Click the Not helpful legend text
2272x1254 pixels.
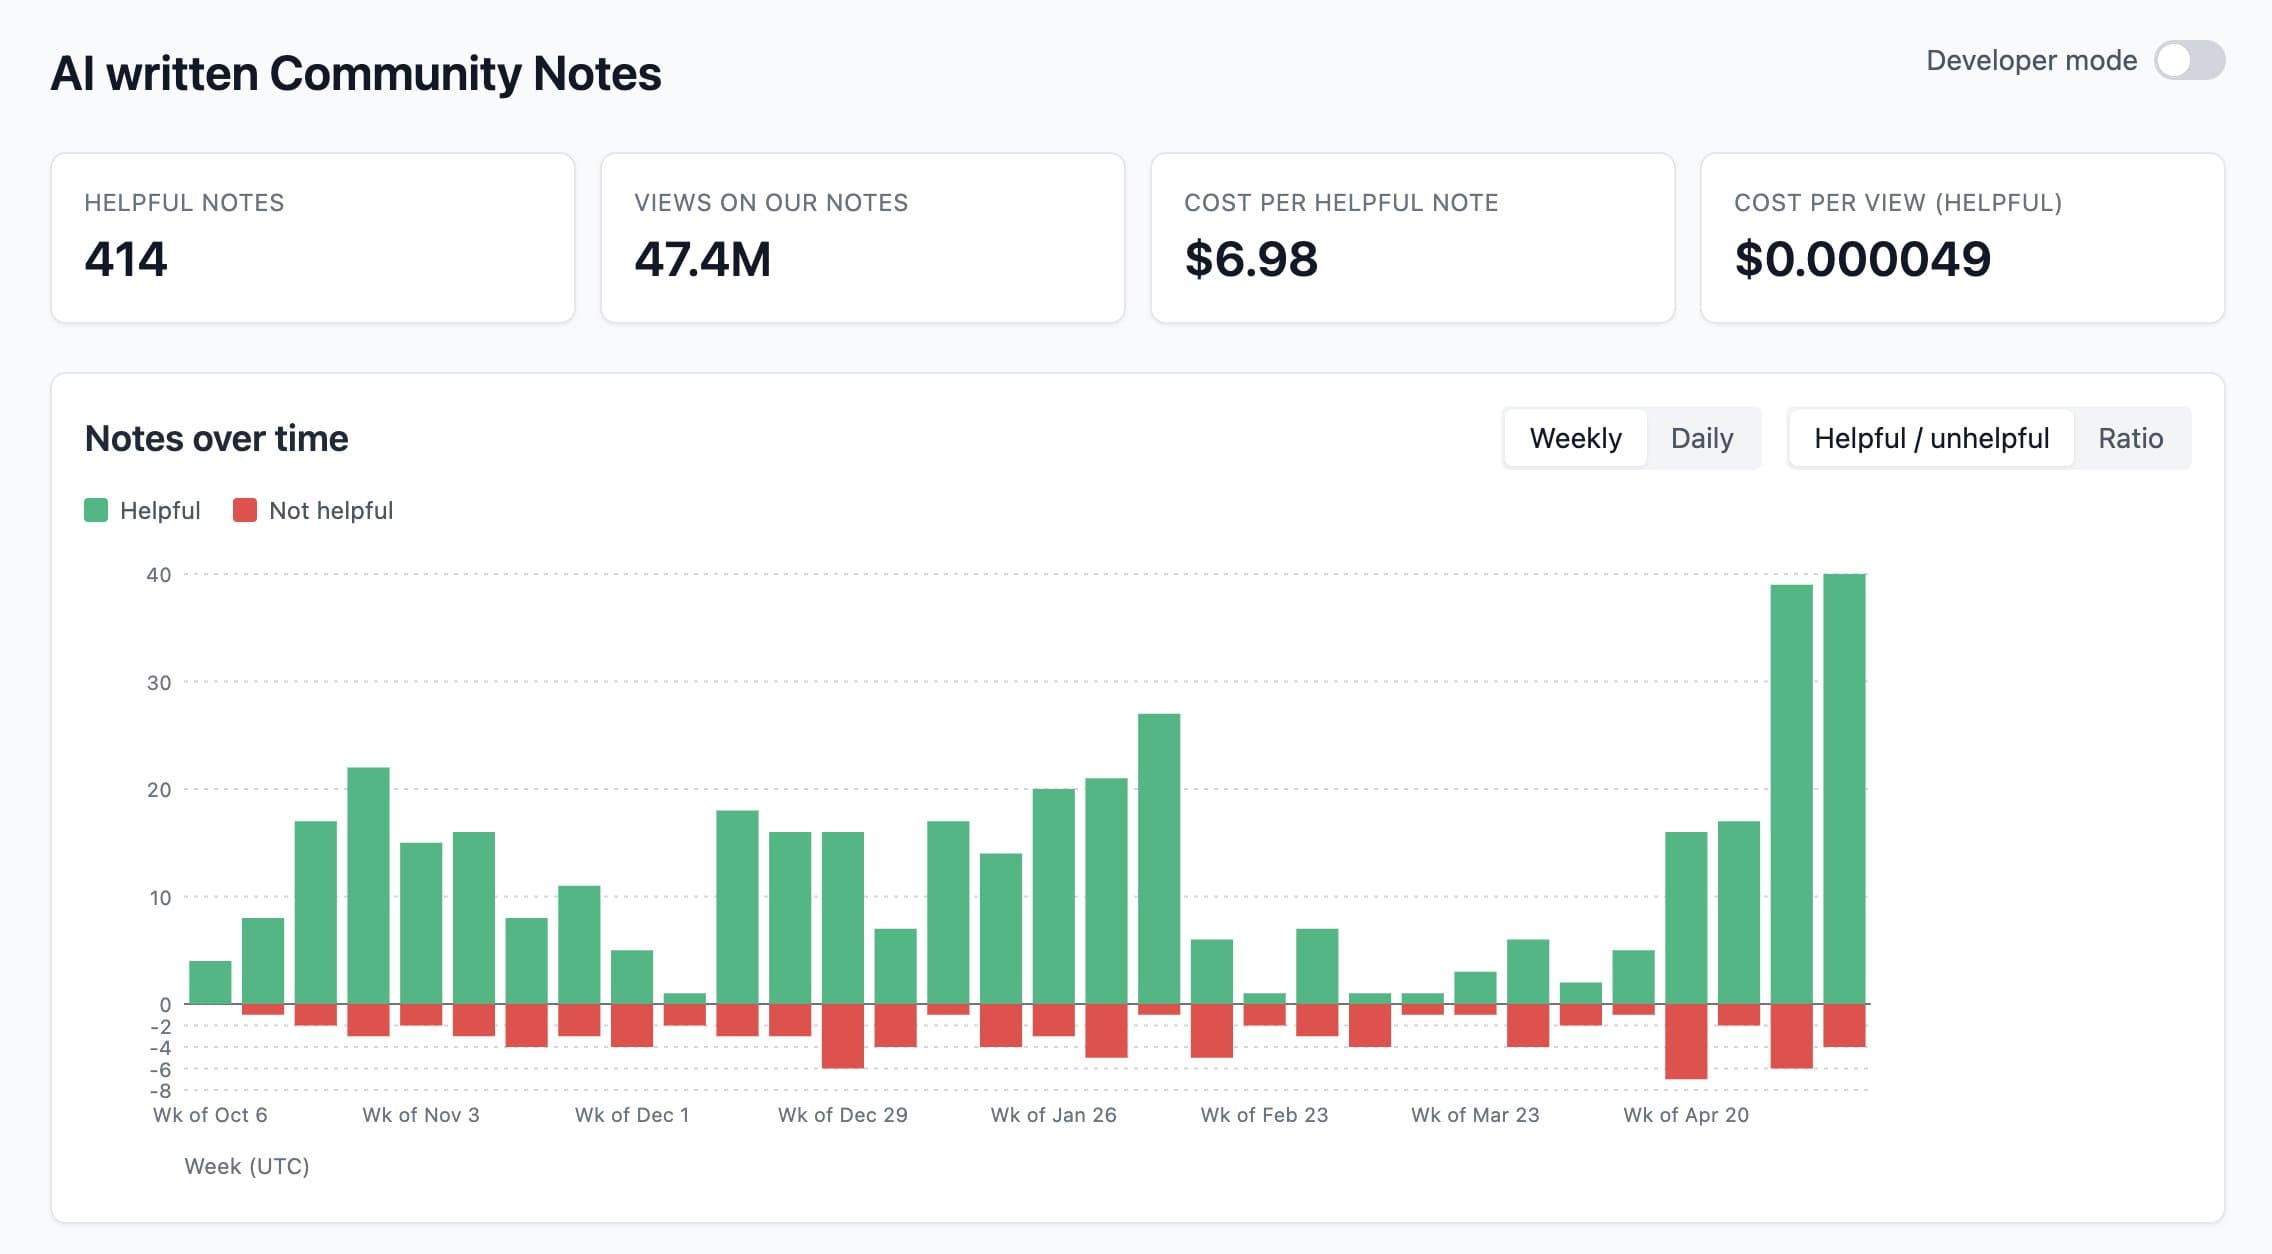coord(331,510)
